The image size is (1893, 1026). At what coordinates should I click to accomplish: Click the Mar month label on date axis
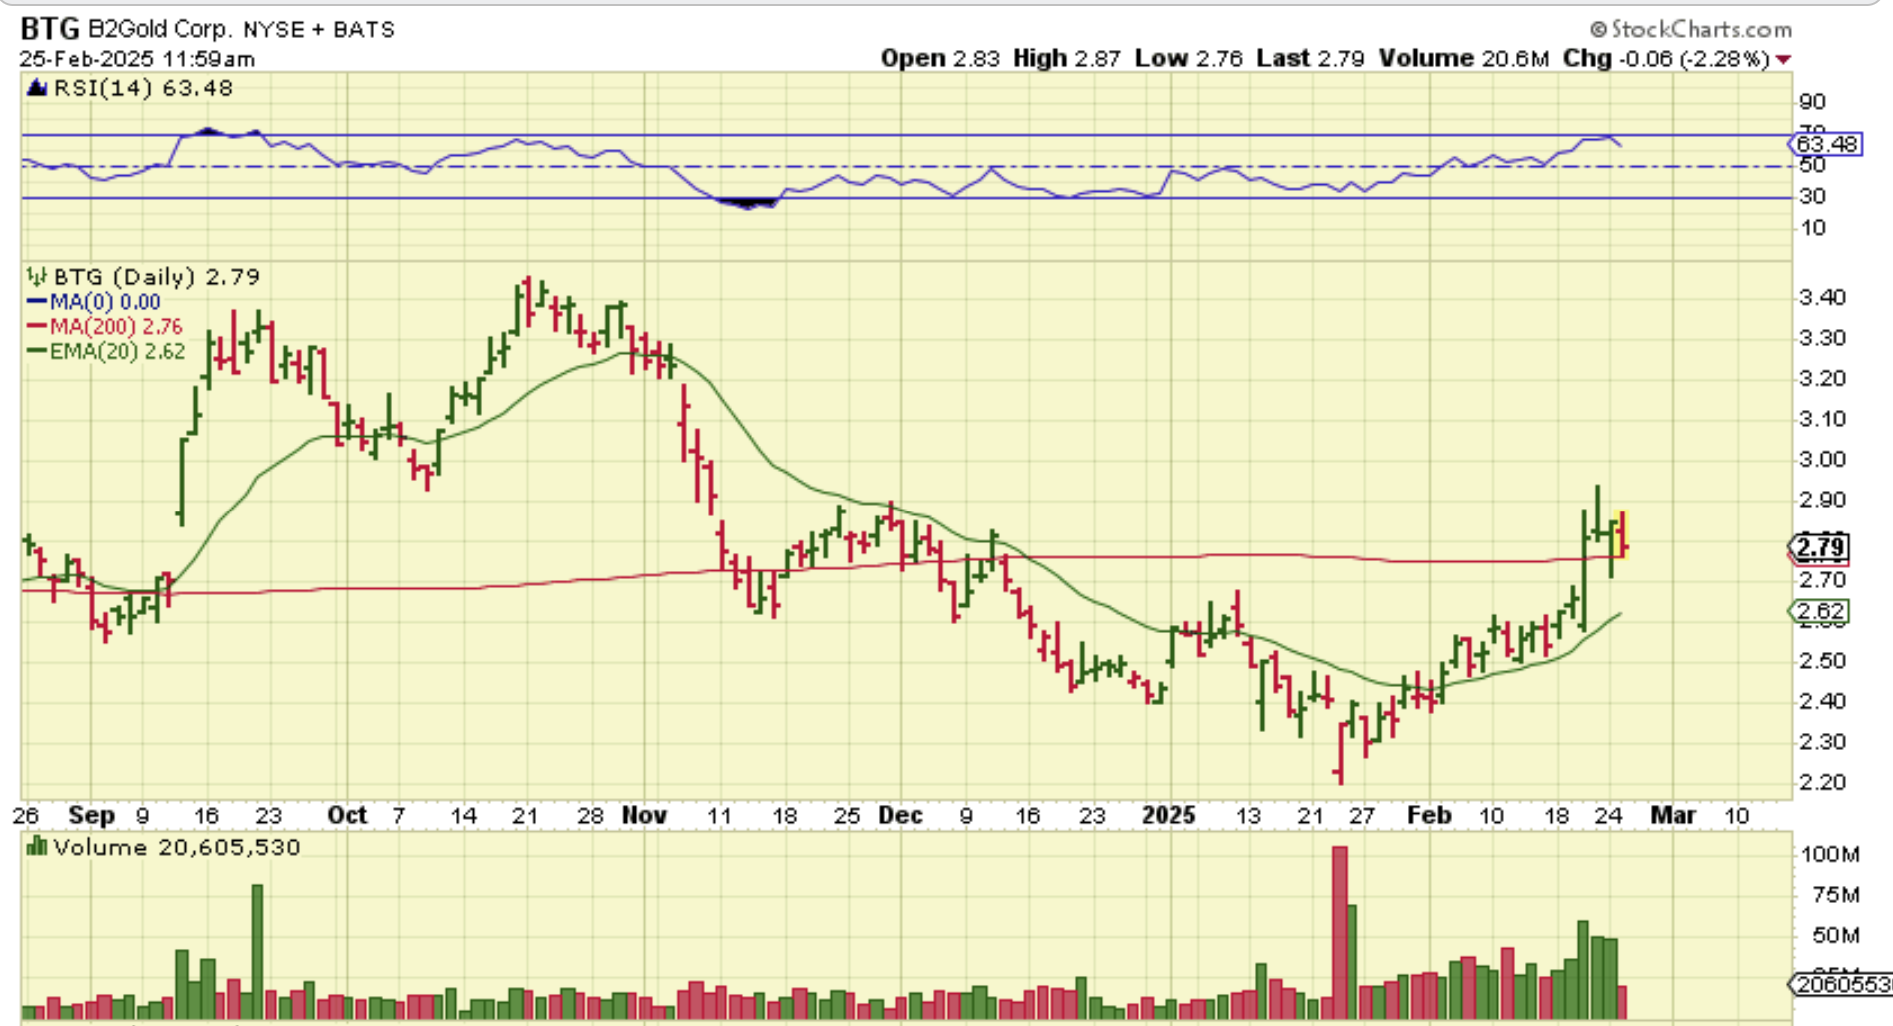pyautogui.click(x=1673, y=816)
